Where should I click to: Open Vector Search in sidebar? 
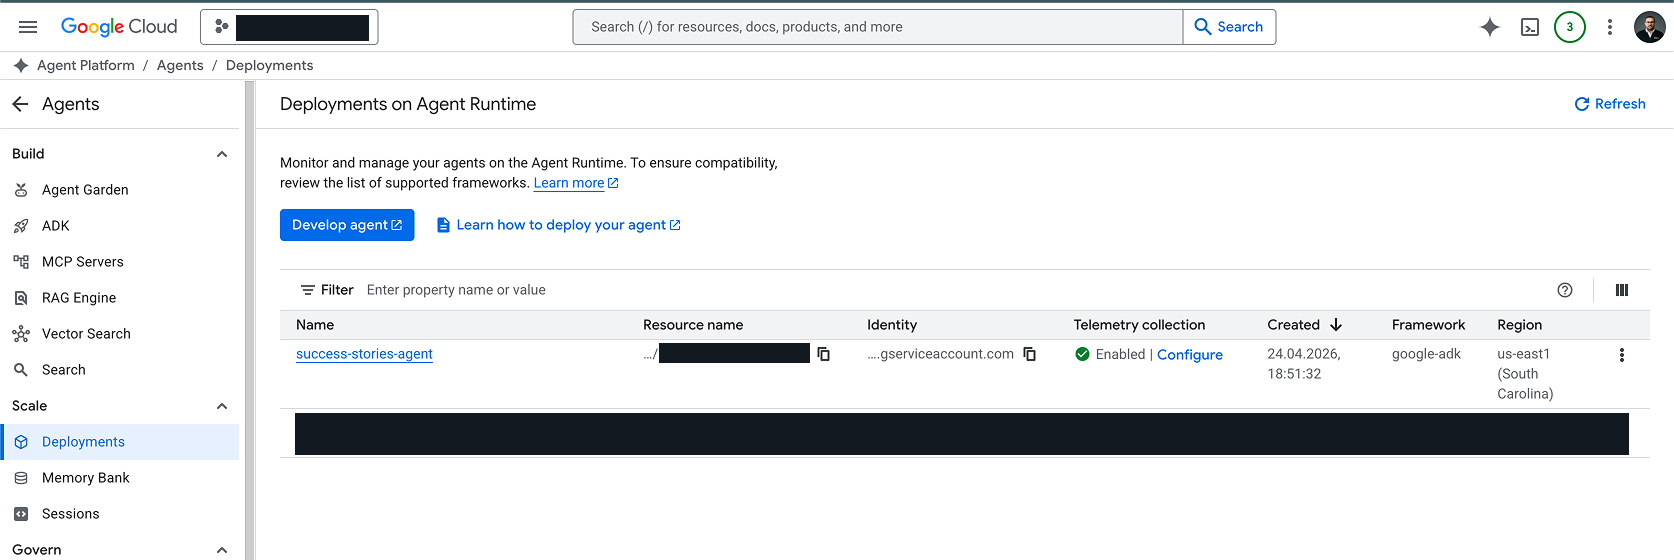pyautogui.click(x=120, y=334)
